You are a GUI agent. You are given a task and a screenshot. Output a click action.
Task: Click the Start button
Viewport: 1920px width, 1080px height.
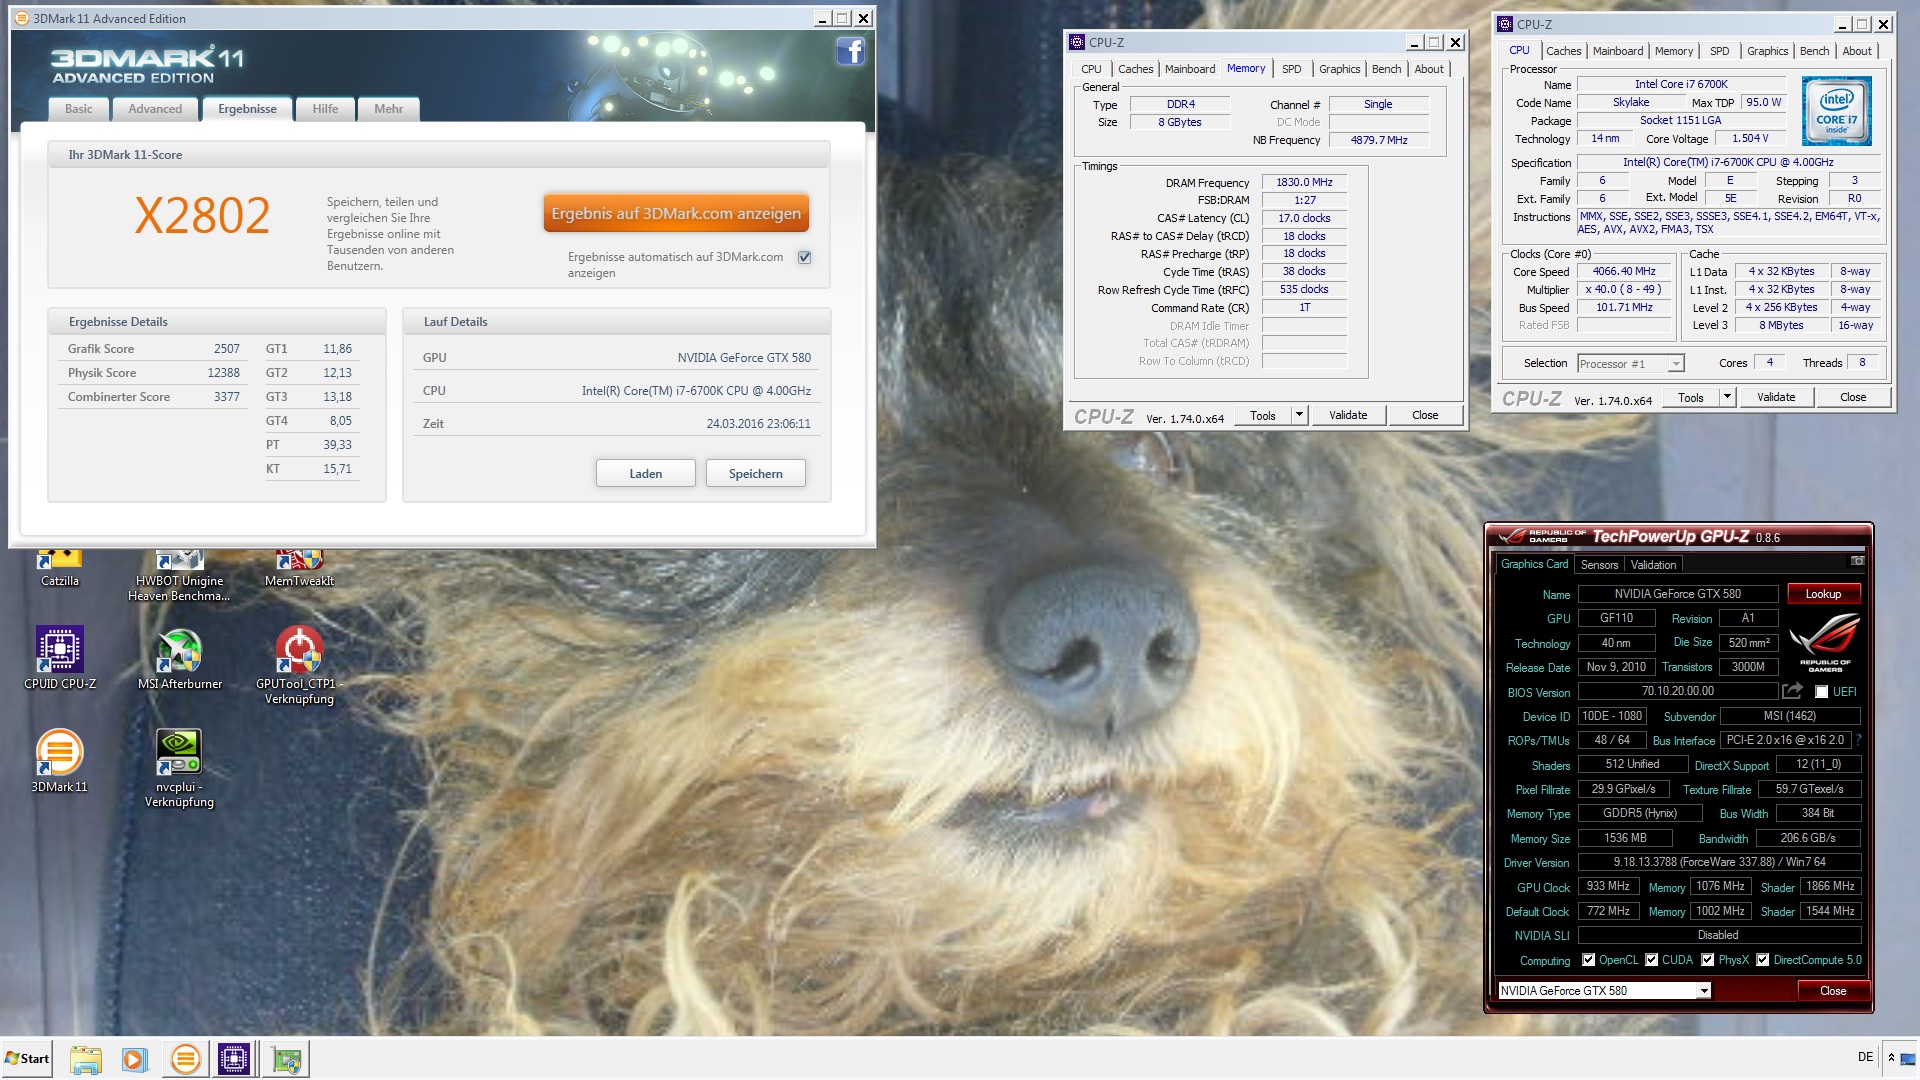[27, 1059]
